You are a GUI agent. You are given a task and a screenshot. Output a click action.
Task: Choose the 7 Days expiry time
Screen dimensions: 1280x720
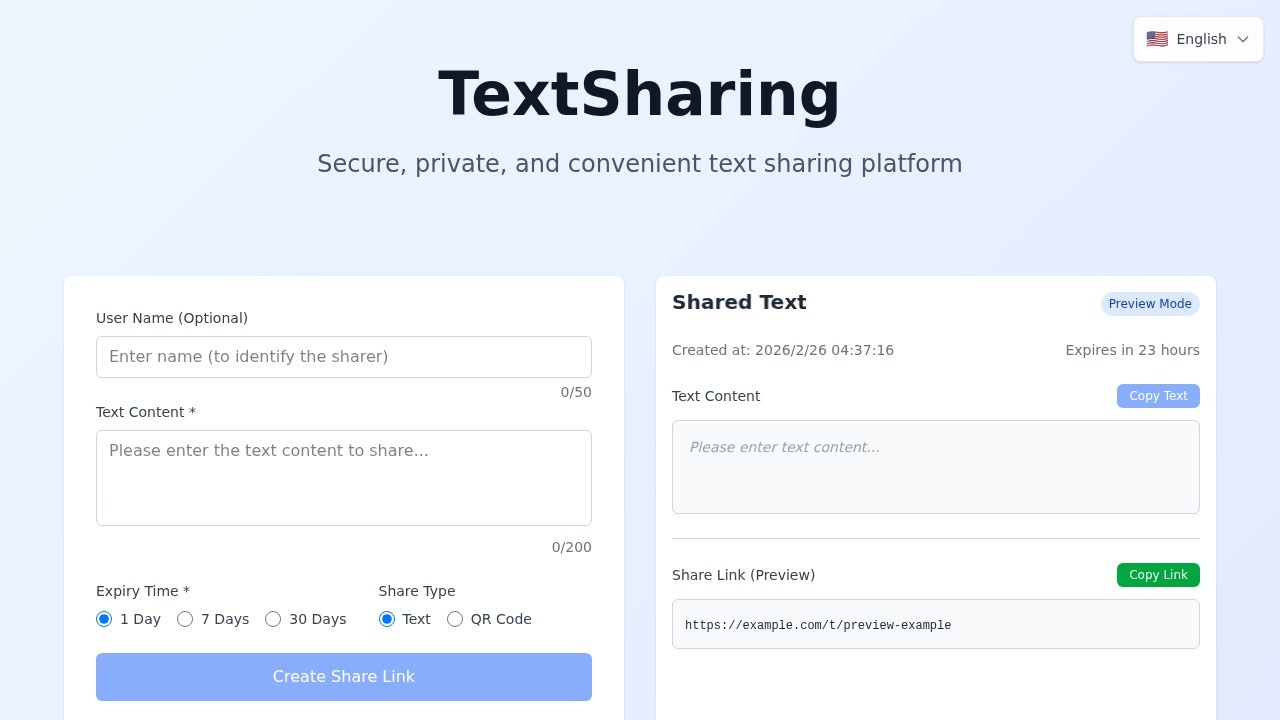pyautogui.click(x=185, y=619)
